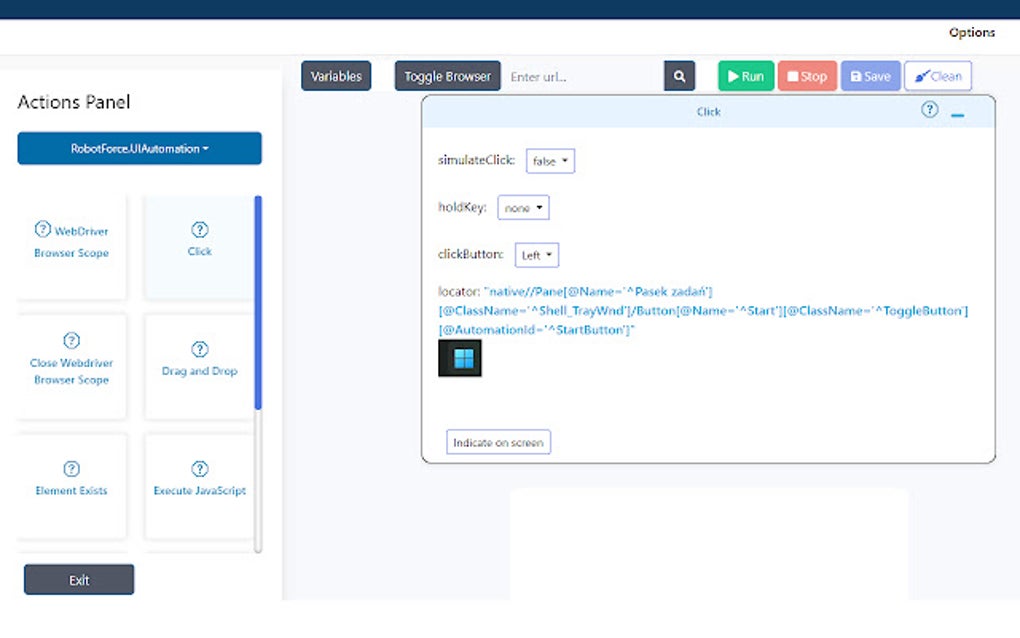Run the automation with the Run button
The height and width of the screenshot is (638, 1020).
click(745, 75)
